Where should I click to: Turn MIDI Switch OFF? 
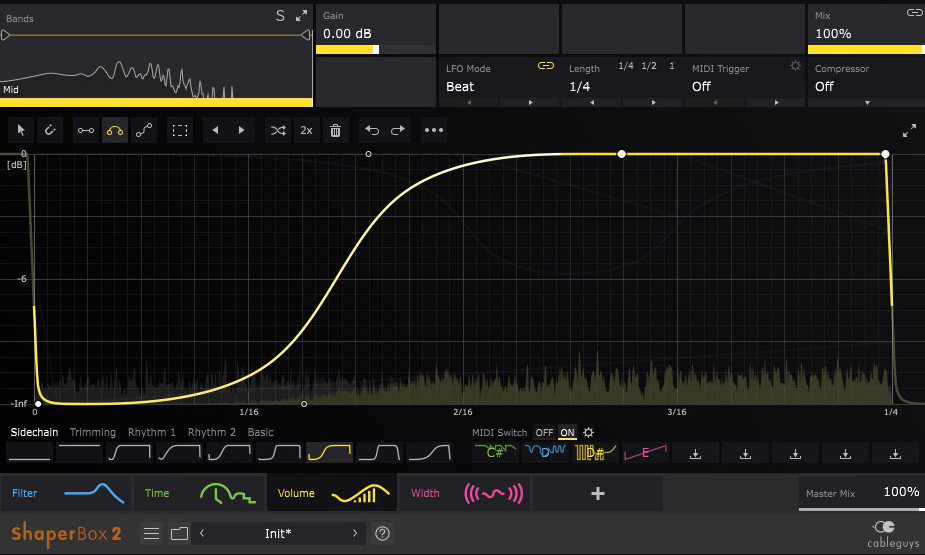tap(544, 432)
